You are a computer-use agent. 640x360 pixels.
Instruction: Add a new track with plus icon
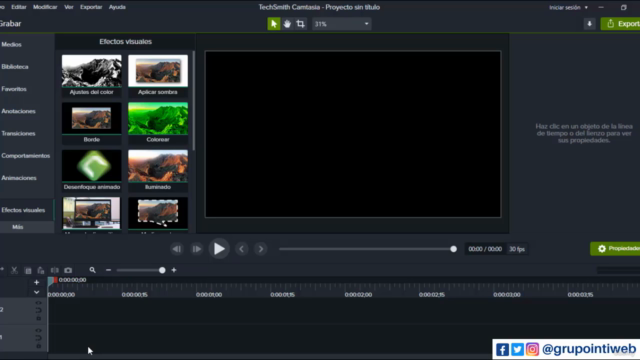pos(36,282)
